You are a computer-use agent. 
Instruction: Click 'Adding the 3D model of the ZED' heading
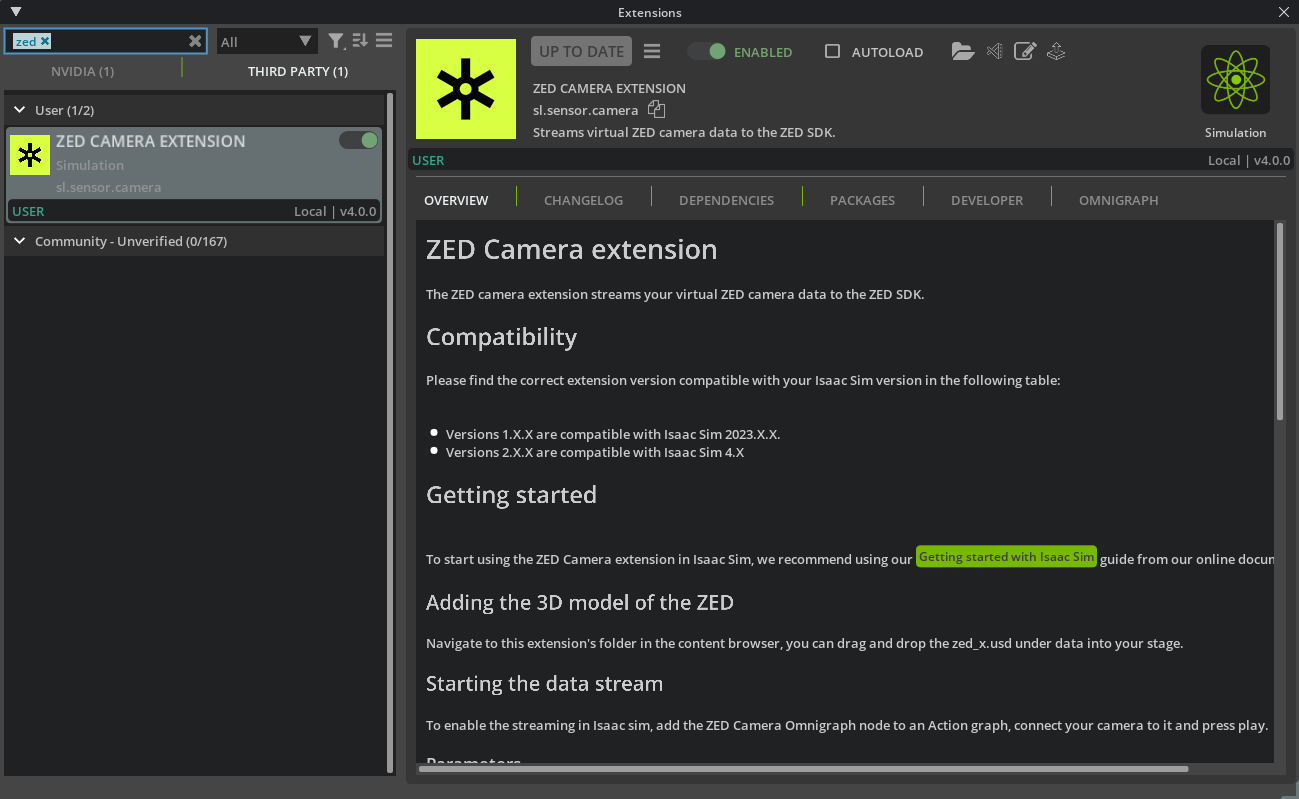point(580,602)
